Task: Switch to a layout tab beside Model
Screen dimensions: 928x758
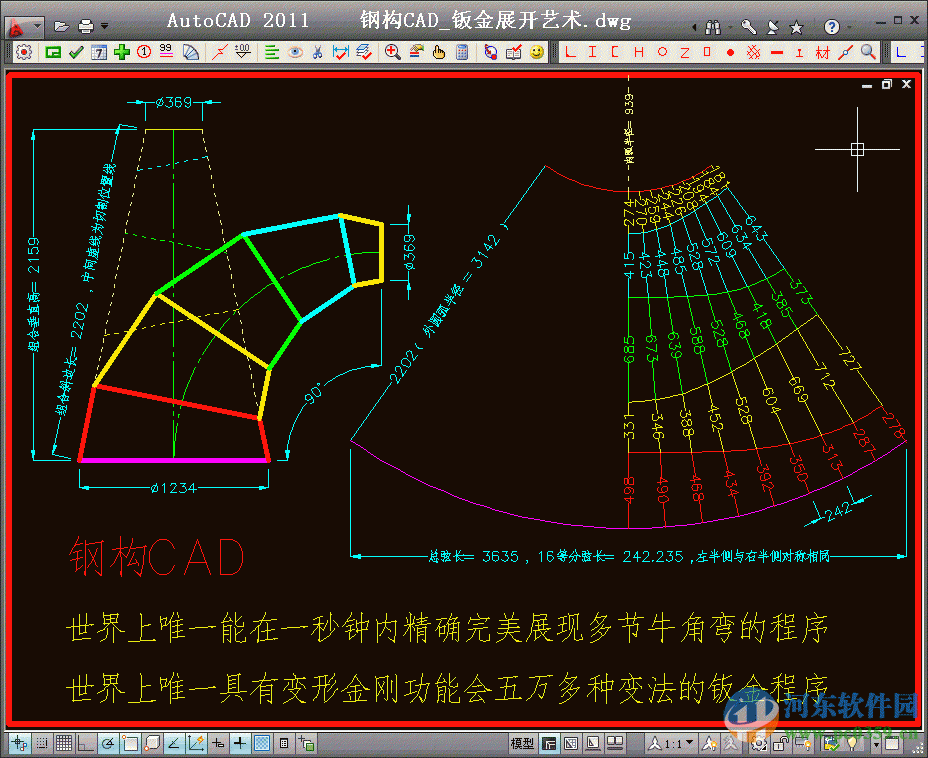Action: pyautogui.click(x=549, y=744)
